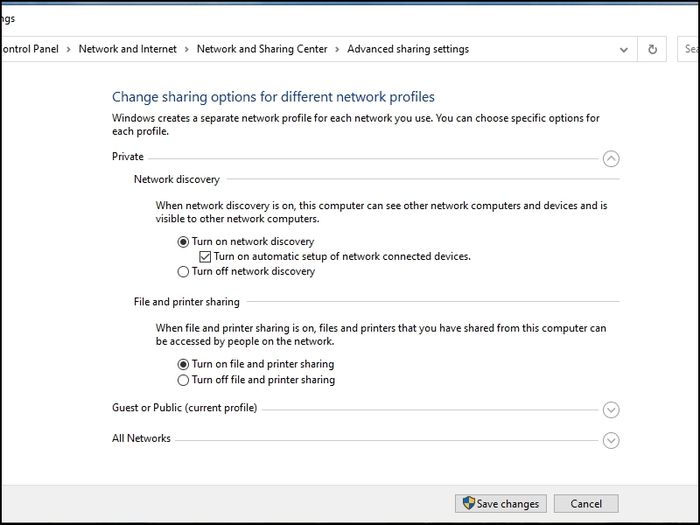Image resolution: width=700 pixels, height=525 pixels.
Task: Click the refresh icon in address bar
Action: (652, 49)
